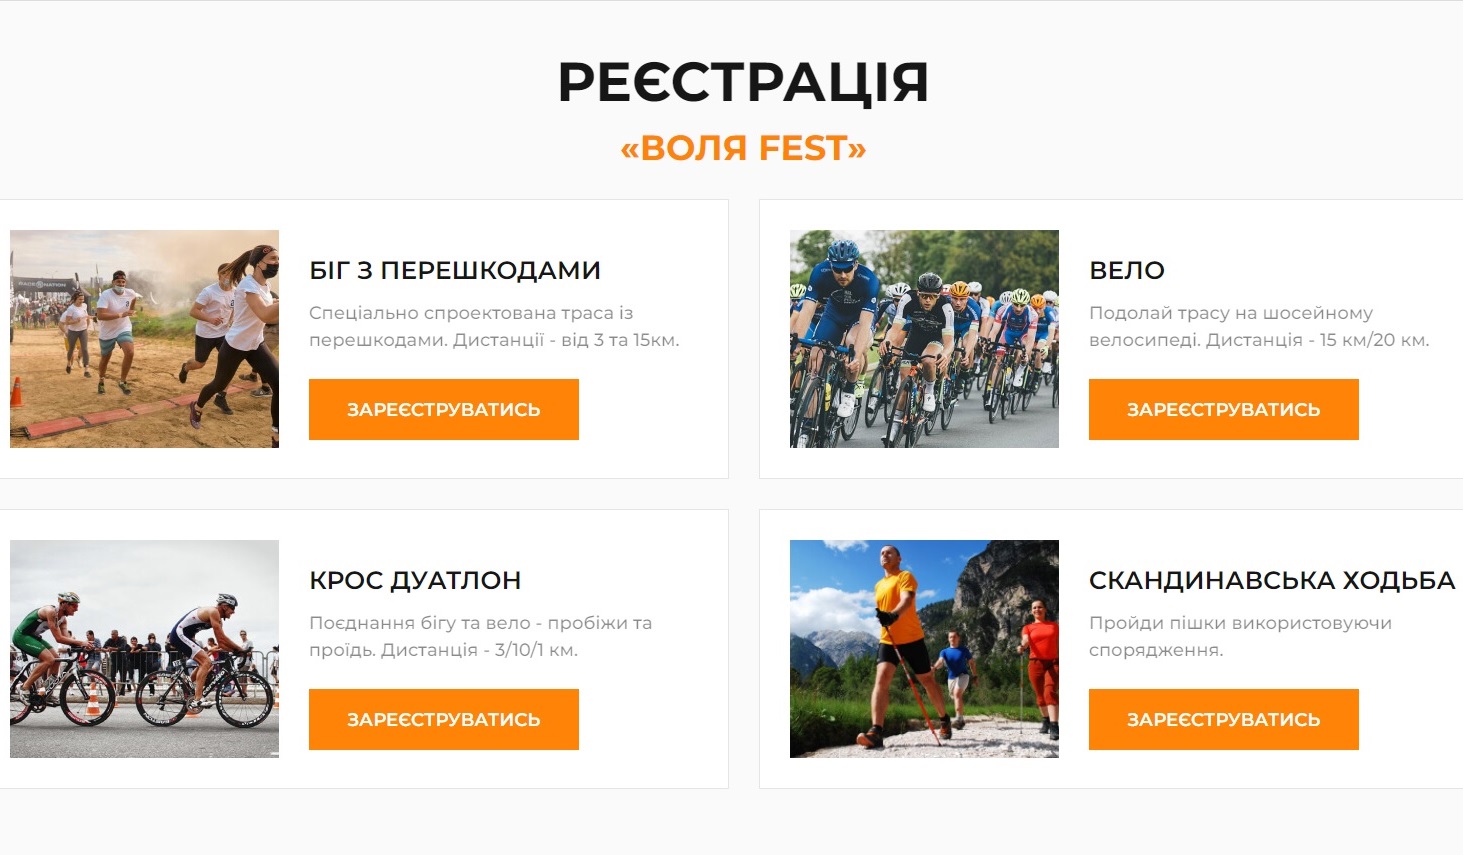Click the РЕЄСТРАЦІЯ page heading
This screenshot has width=1463, height=855.
click(743, 82)
